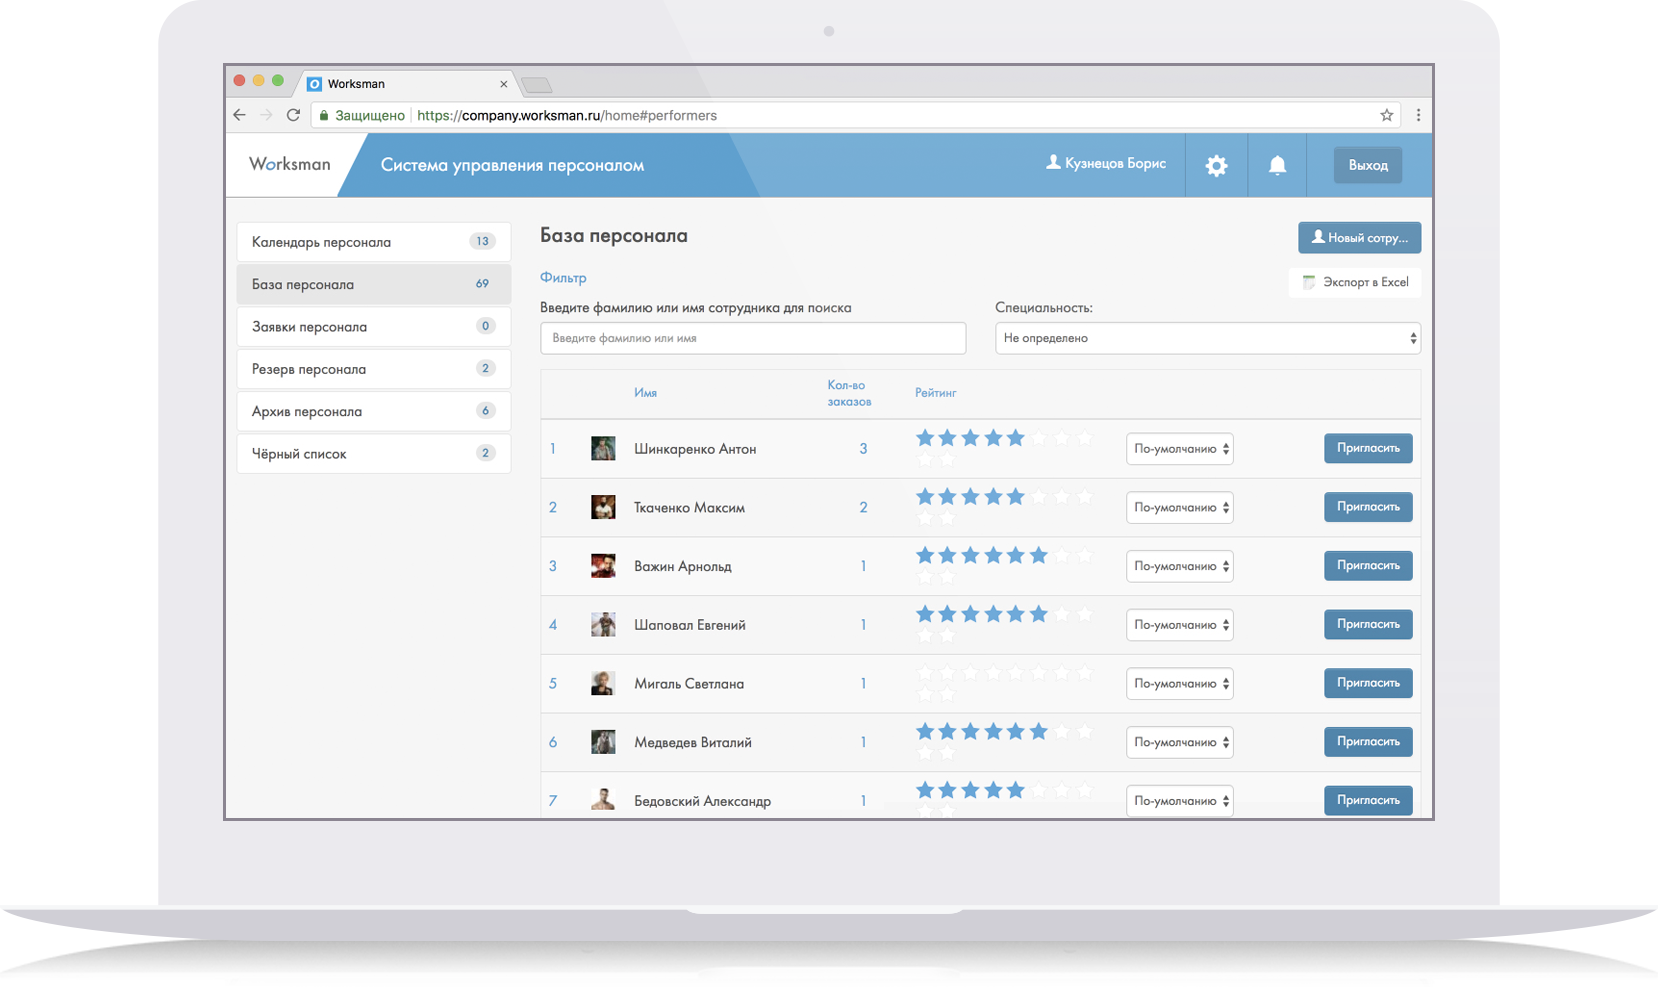The height and width of the screenshot is (991, 1658).
Task: Invite Медведев Виталий with Пригласить
Action: click(1368, 742)
